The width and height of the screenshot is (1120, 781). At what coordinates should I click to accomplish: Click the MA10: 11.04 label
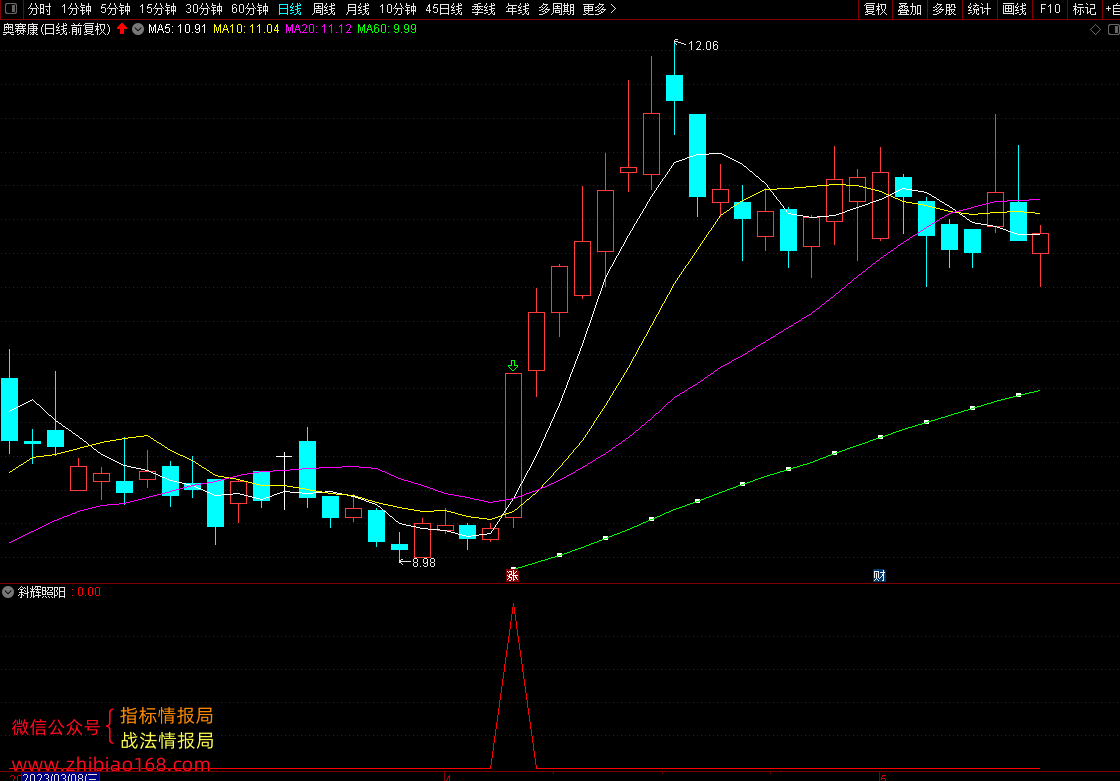point(246,29)
